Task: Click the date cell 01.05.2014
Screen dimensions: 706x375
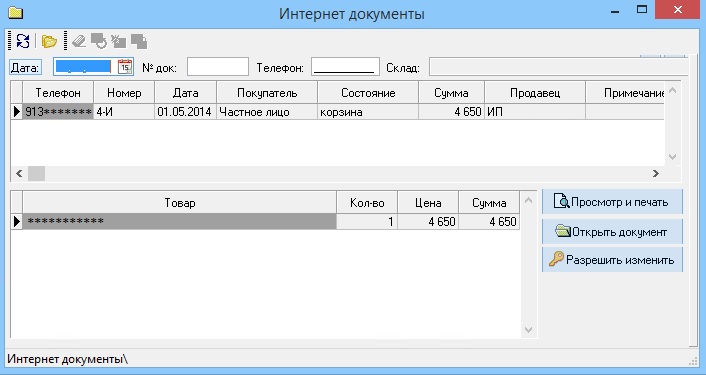Action: coord(186,112)
